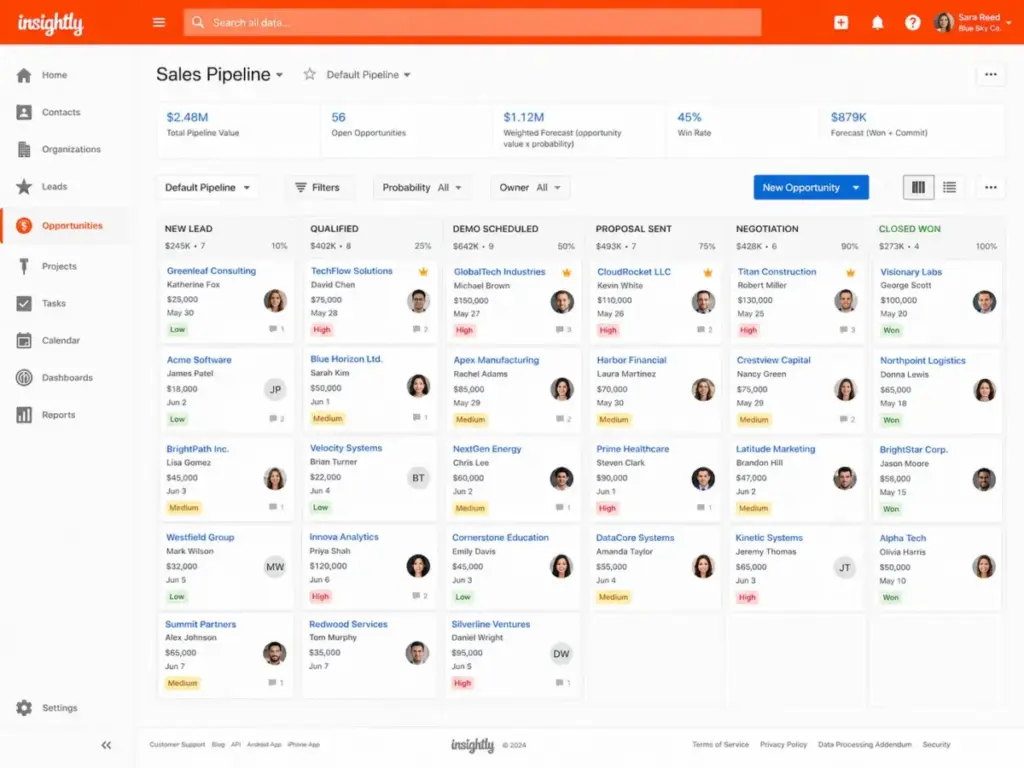This screenshot has height=768, width=1024.
Task: Open Default Pipeline dropdown next to star
Action: pyautogui.click(x=368, y=74)
